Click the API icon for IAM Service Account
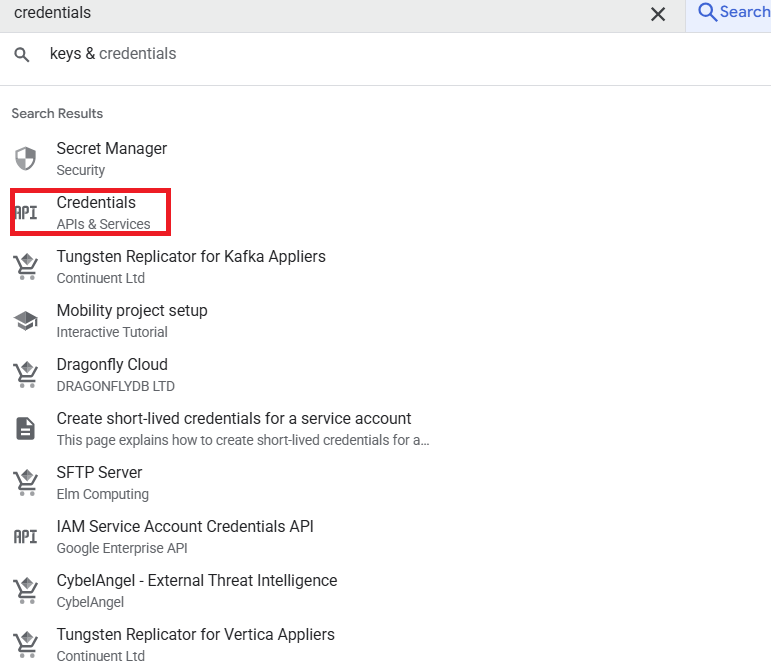The image size is (771, 670). [25, 537]
